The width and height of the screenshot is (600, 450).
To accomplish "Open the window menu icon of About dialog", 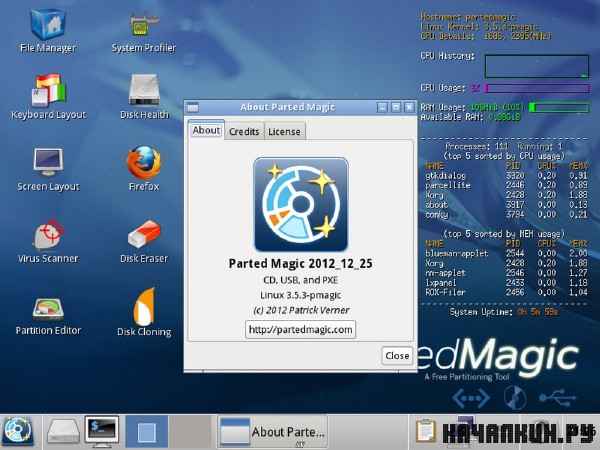I will pos(193,108).
